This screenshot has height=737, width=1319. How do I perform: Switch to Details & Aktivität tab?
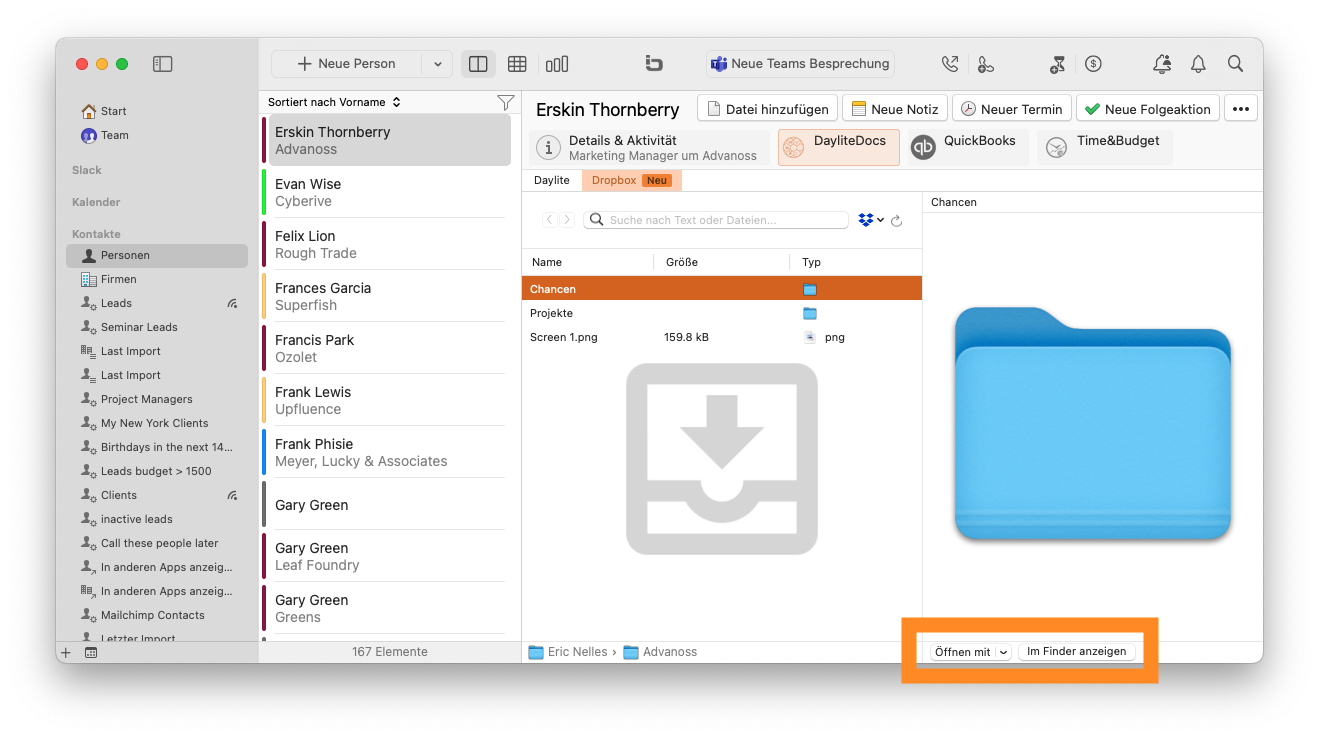click(649, 148)
